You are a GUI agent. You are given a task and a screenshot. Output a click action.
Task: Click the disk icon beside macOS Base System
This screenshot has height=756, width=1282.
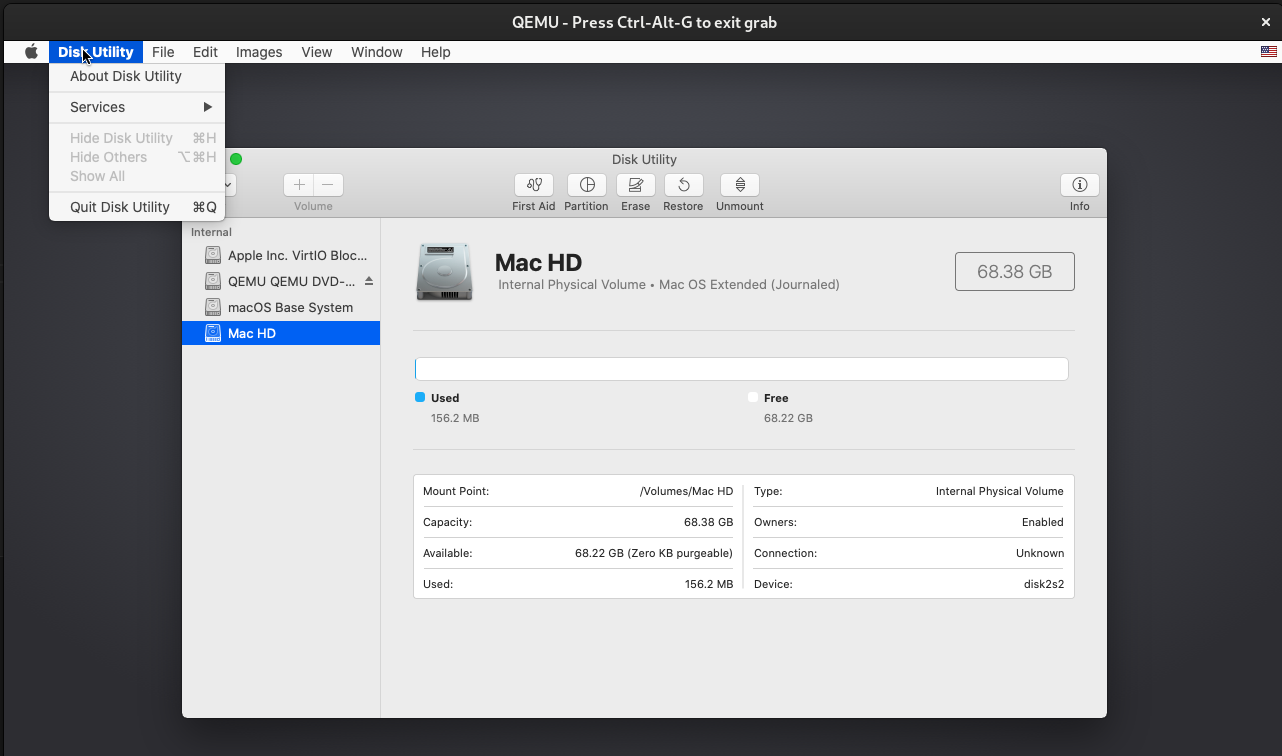[x=213, y=307]
